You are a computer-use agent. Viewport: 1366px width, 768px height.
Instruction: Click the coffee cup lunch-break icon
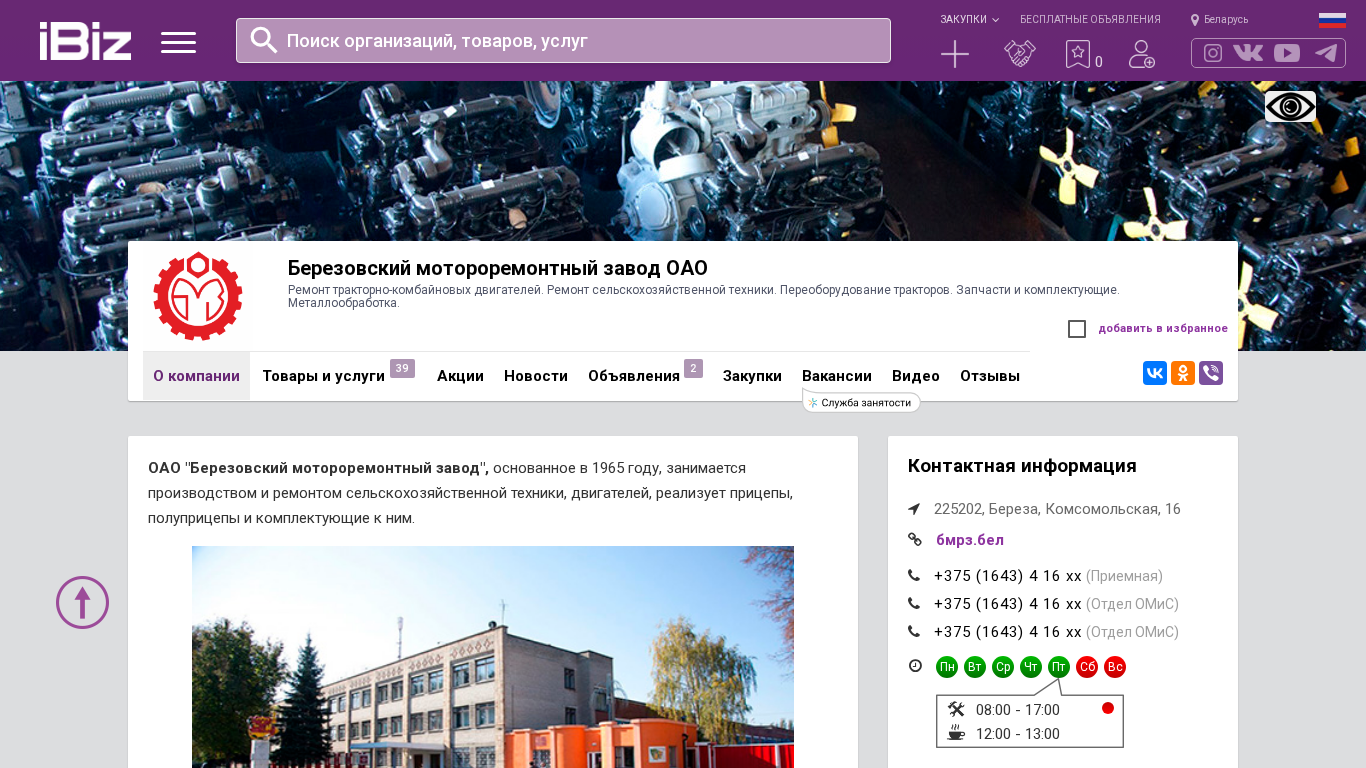point(956,733)
